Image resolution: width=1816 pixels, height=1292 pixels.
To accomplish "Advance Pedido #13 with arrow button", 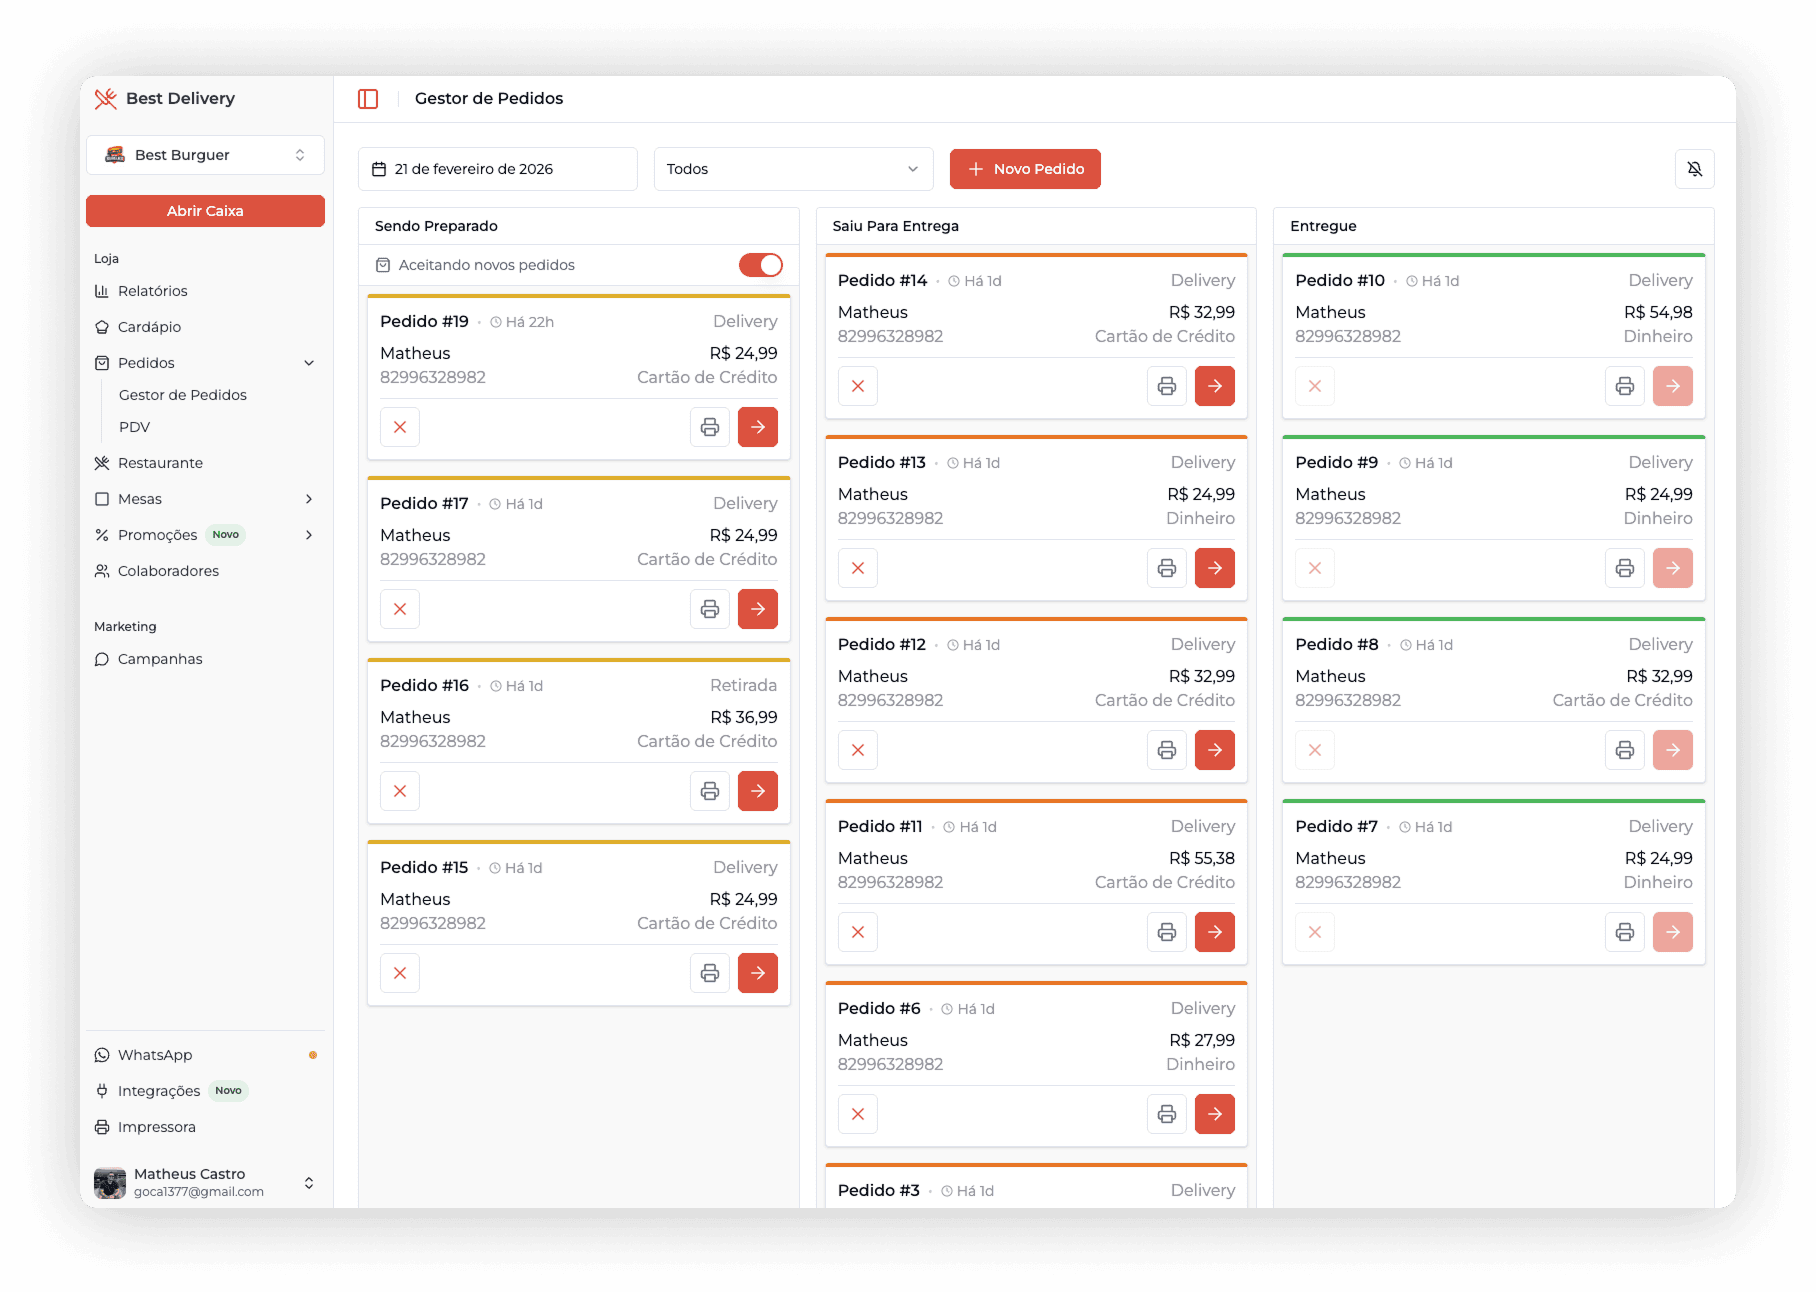I will pyautogui.click(x=1214, y=568).
